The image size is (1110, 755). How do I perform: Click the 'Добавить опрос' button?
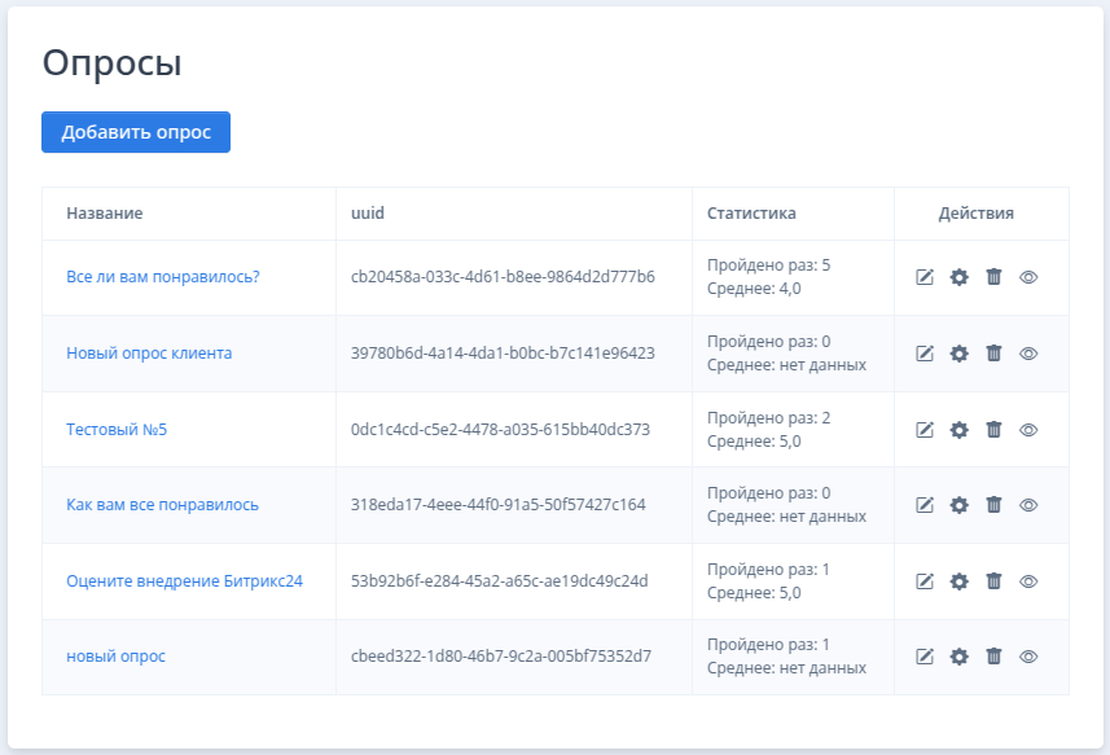pyautogui.click(x=136, y=132)
